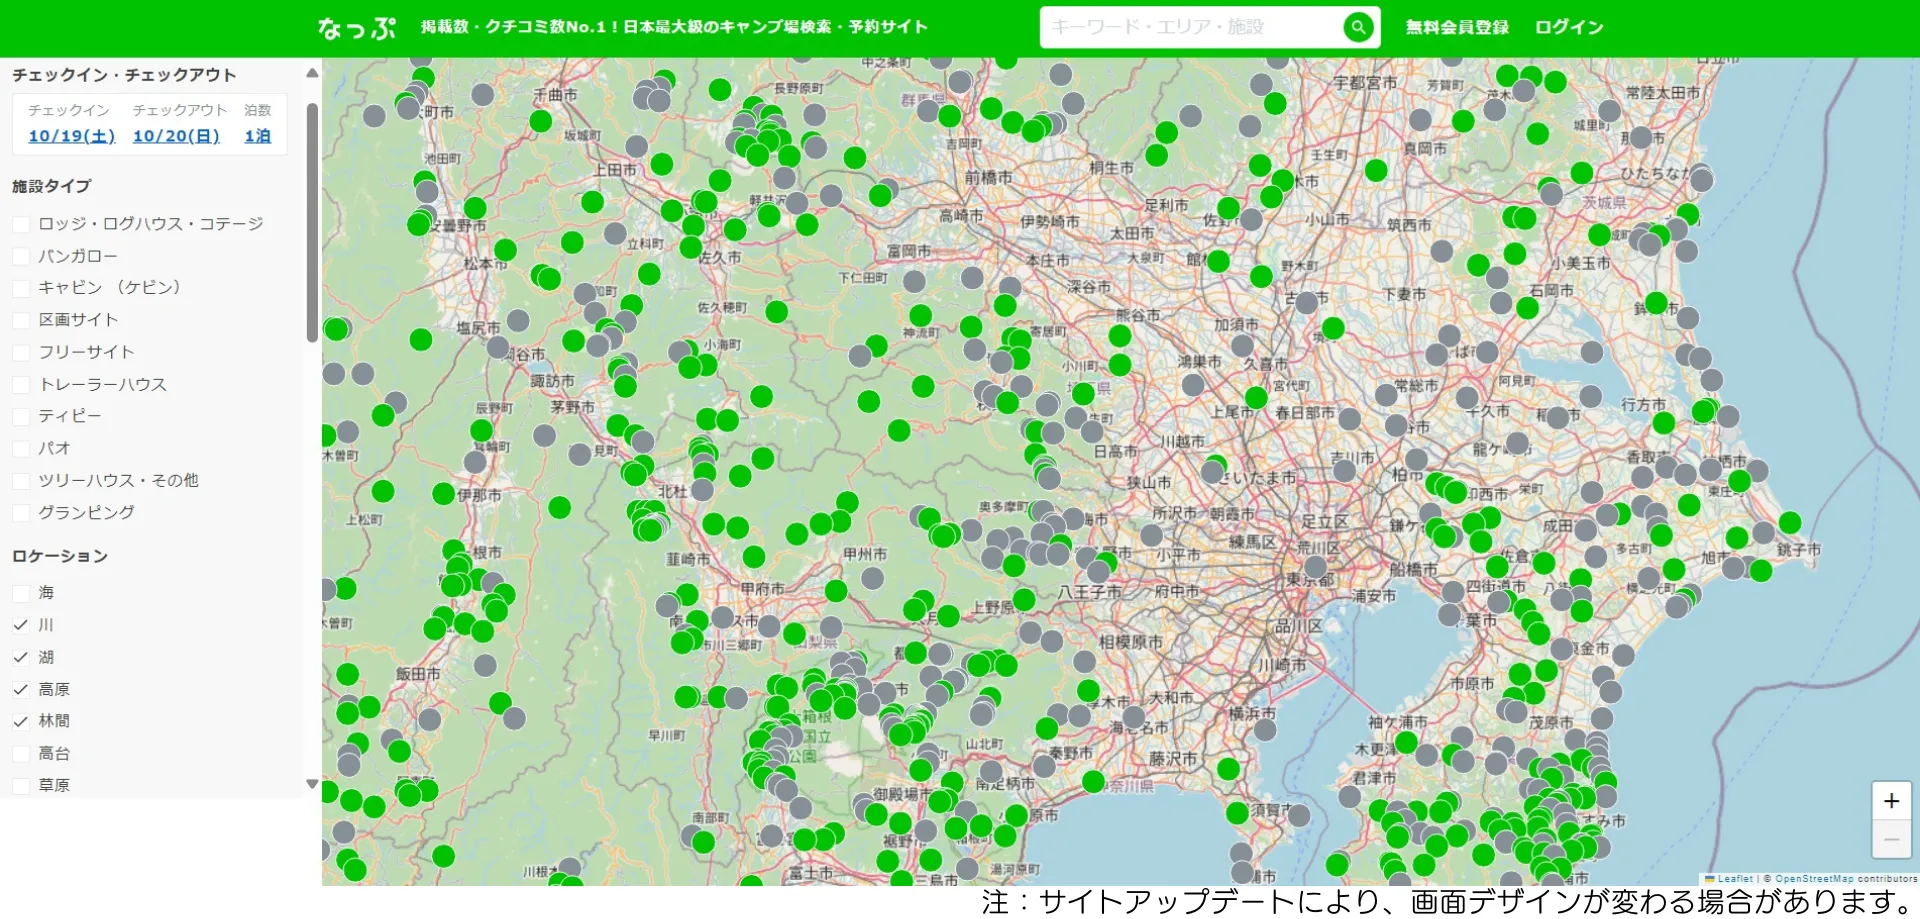The image size is (1920, 919).
Task: Click the チェックイン・チェックアウト heading
Action: pyautogui.click(x=124, y=75)
